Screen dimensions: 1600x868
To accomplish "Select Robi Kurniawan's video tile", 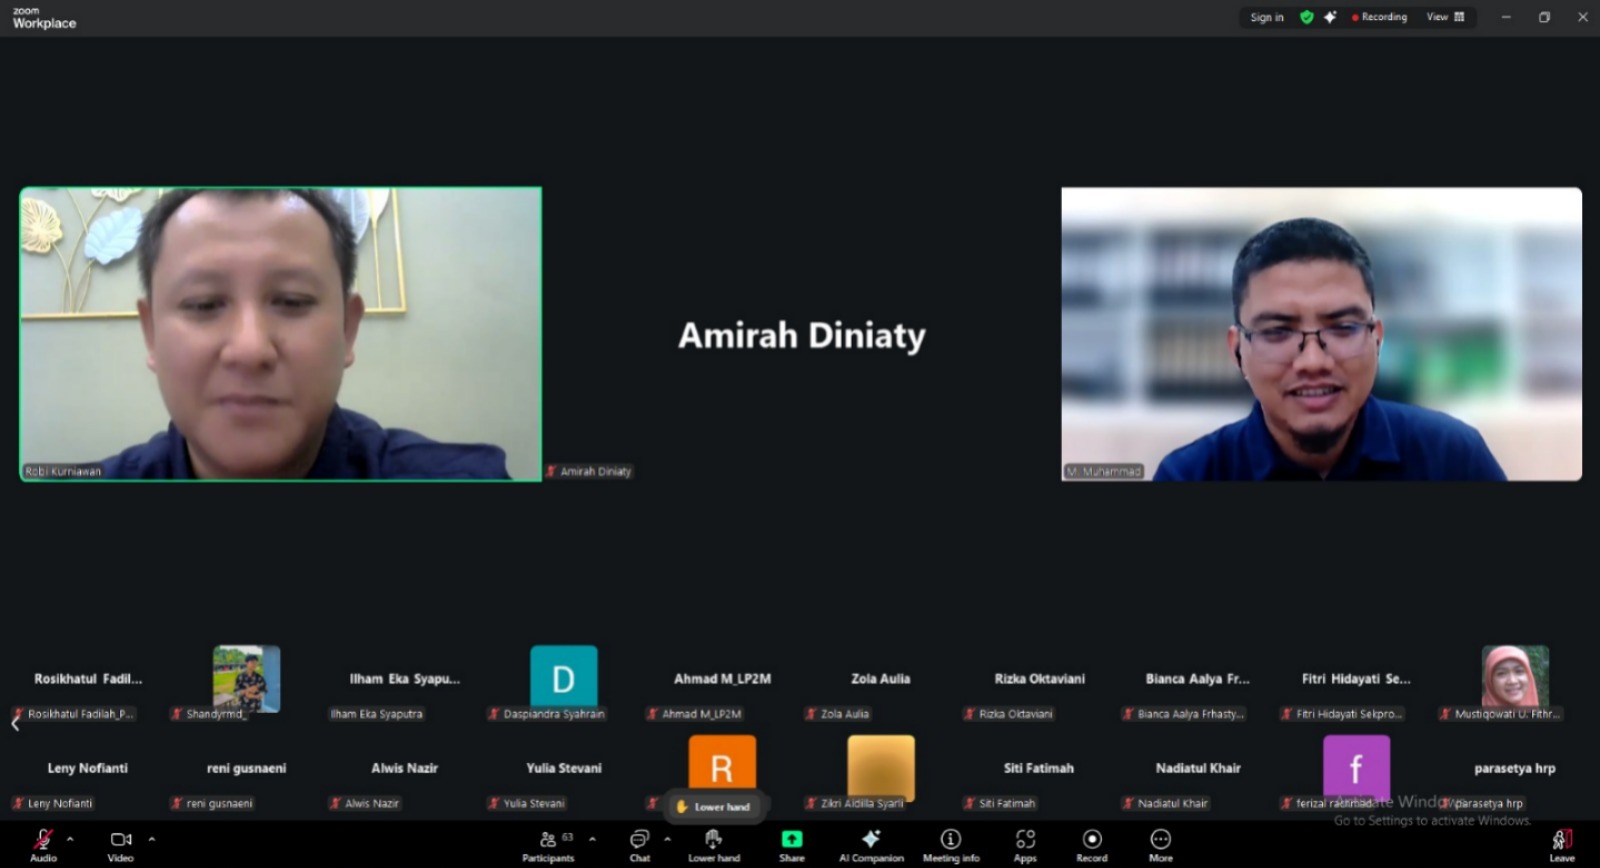I will 281,334.
